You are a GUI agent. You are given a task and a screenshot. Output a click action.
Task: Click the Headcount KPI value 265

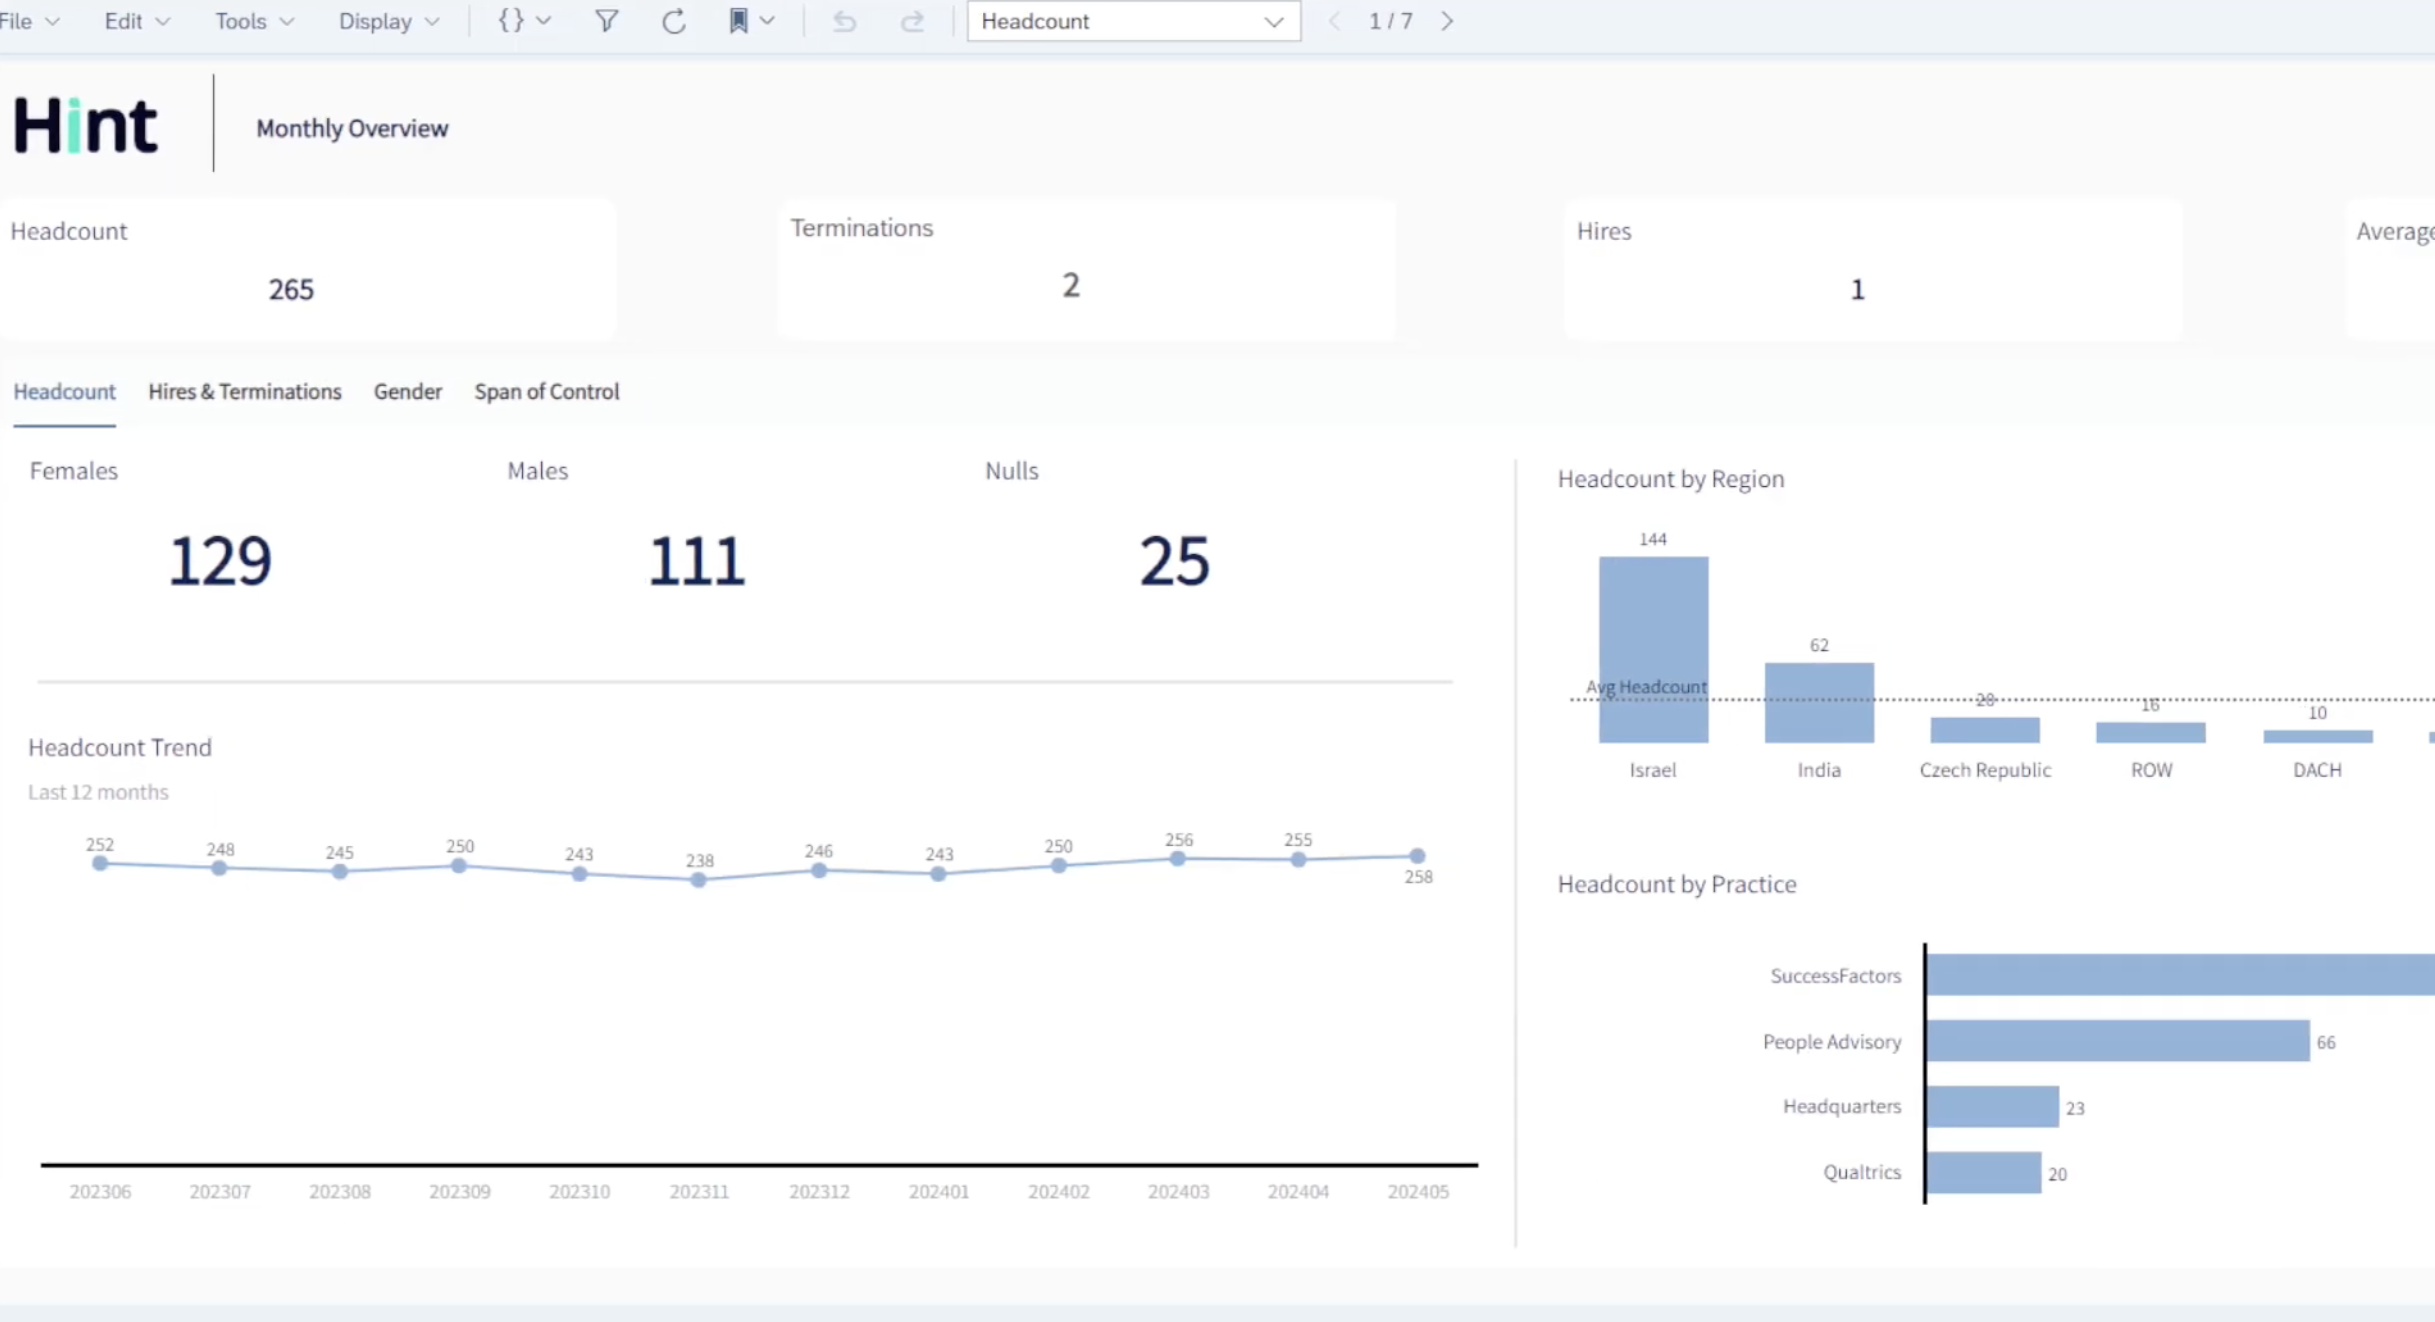(x=291, y=289)
